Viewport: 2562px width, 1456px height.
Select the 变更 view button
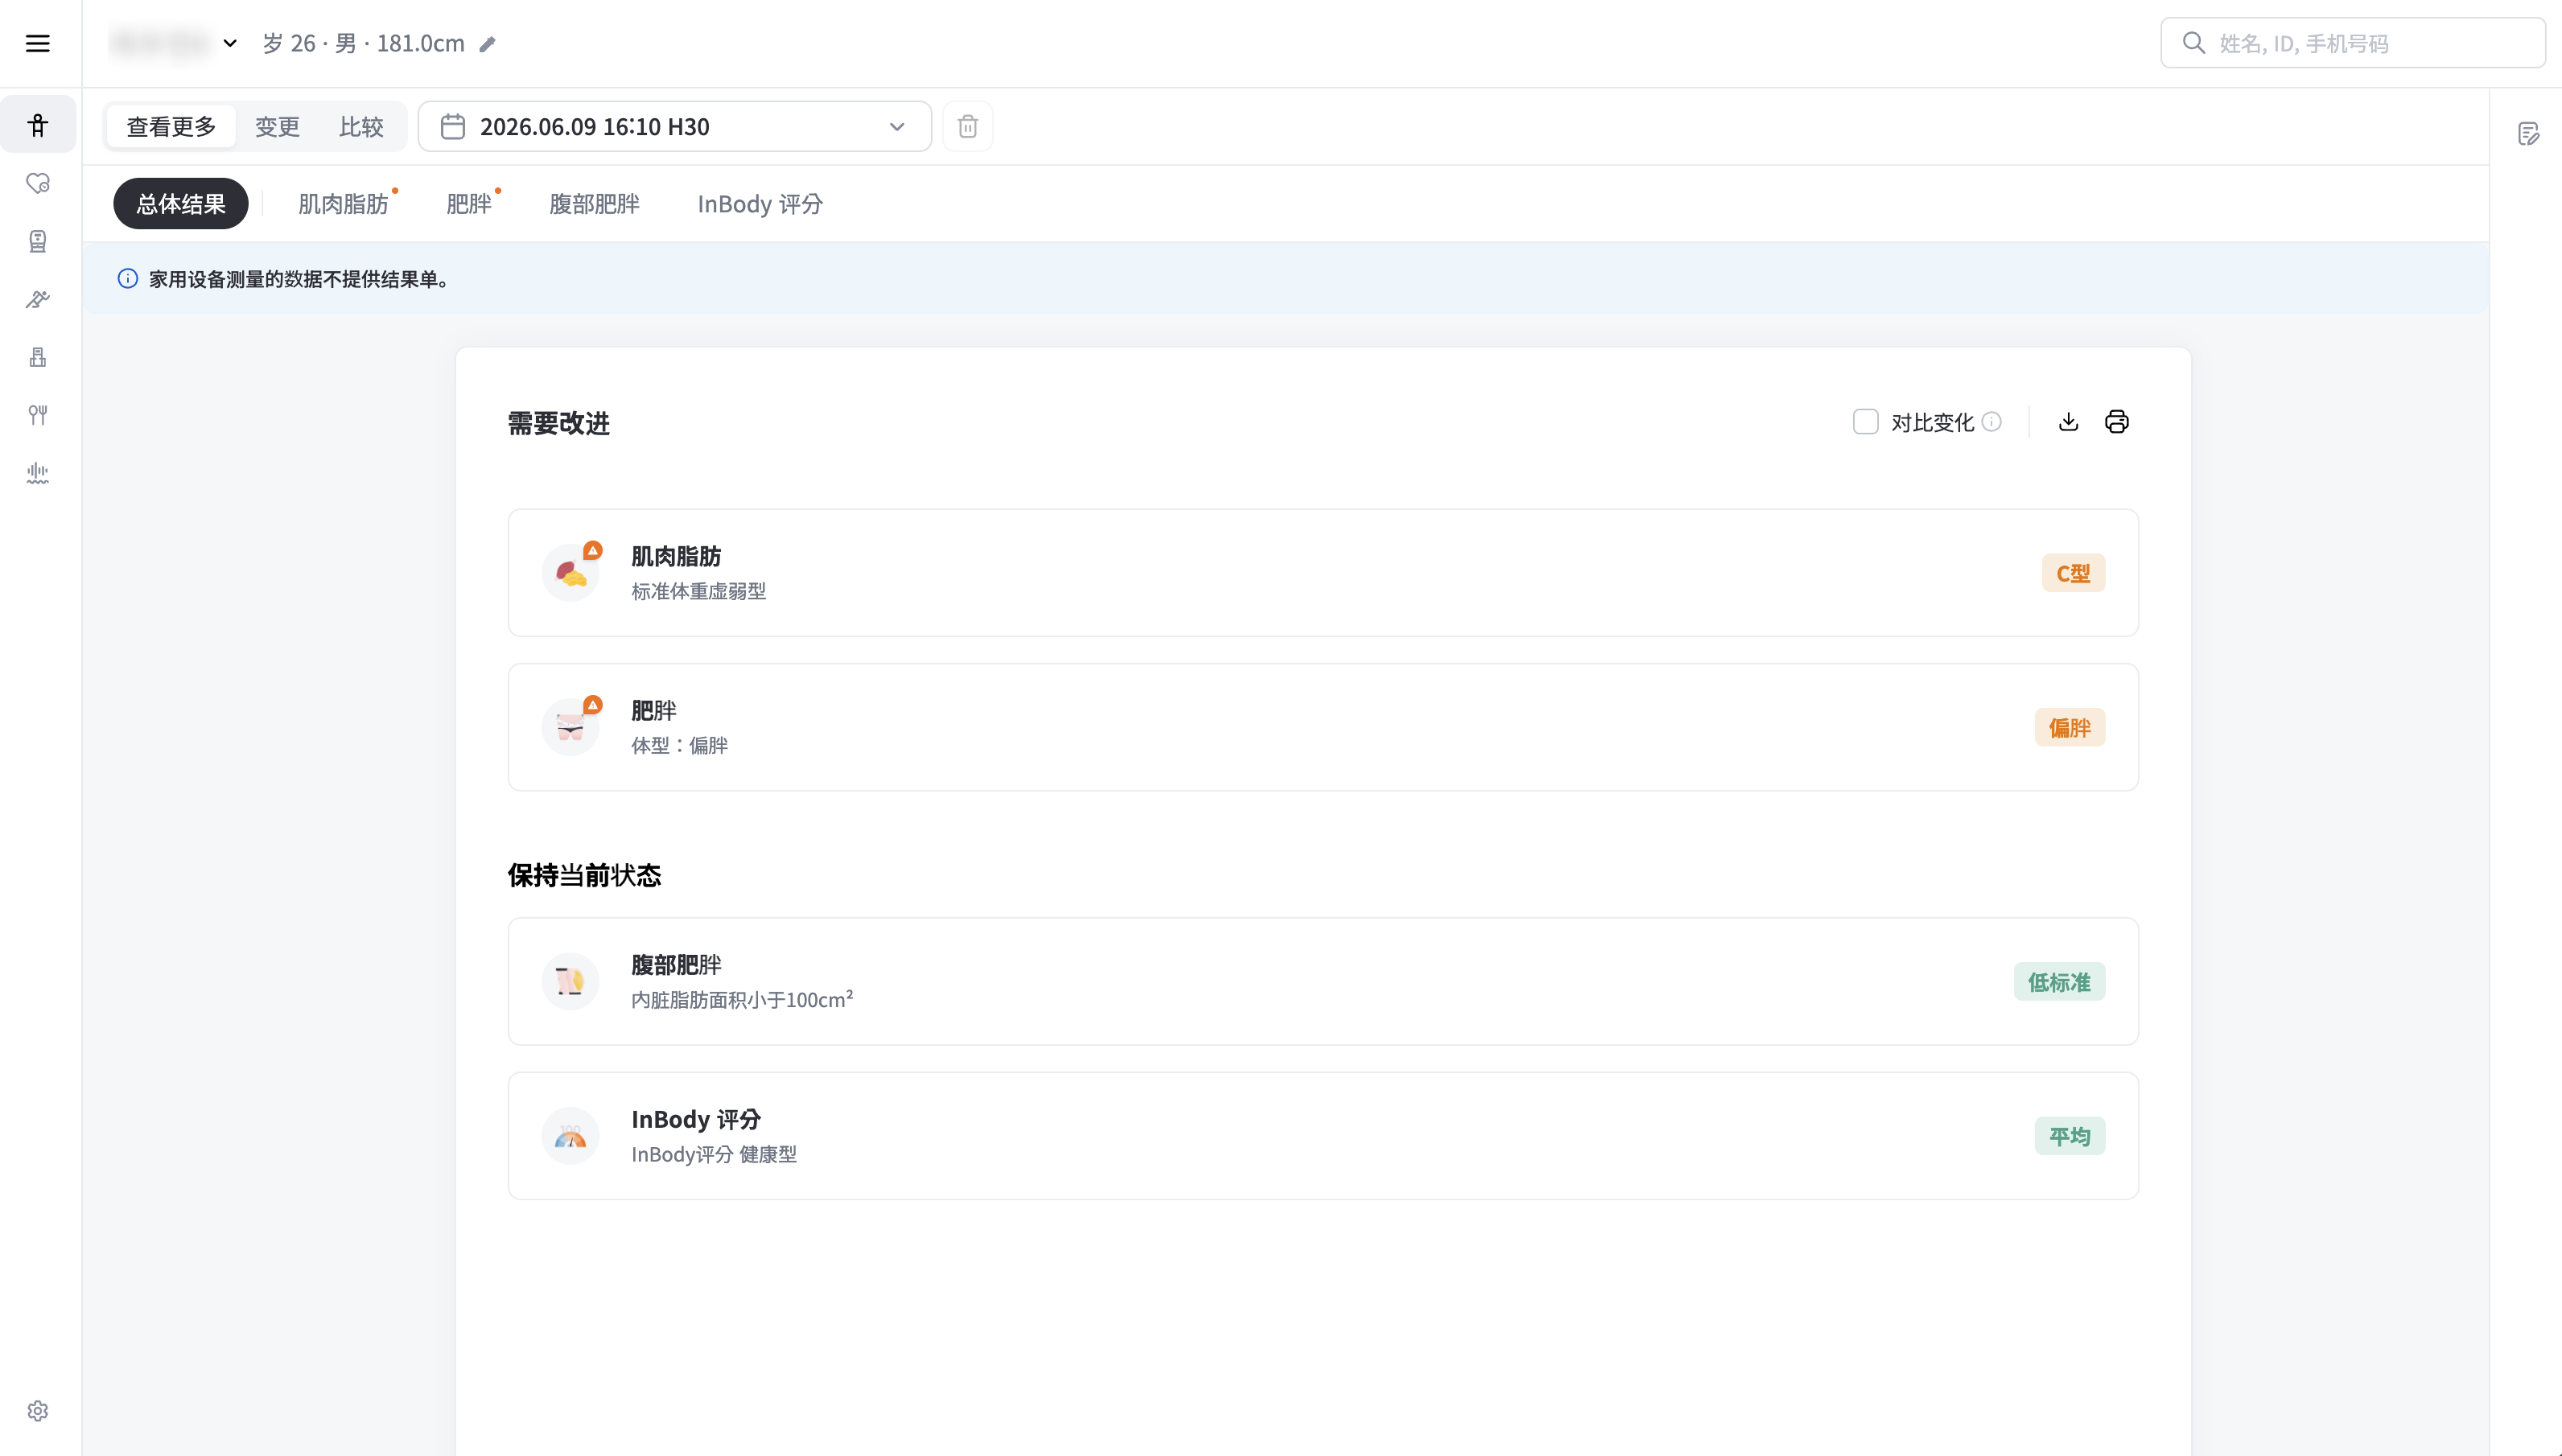tap(277, 127)
